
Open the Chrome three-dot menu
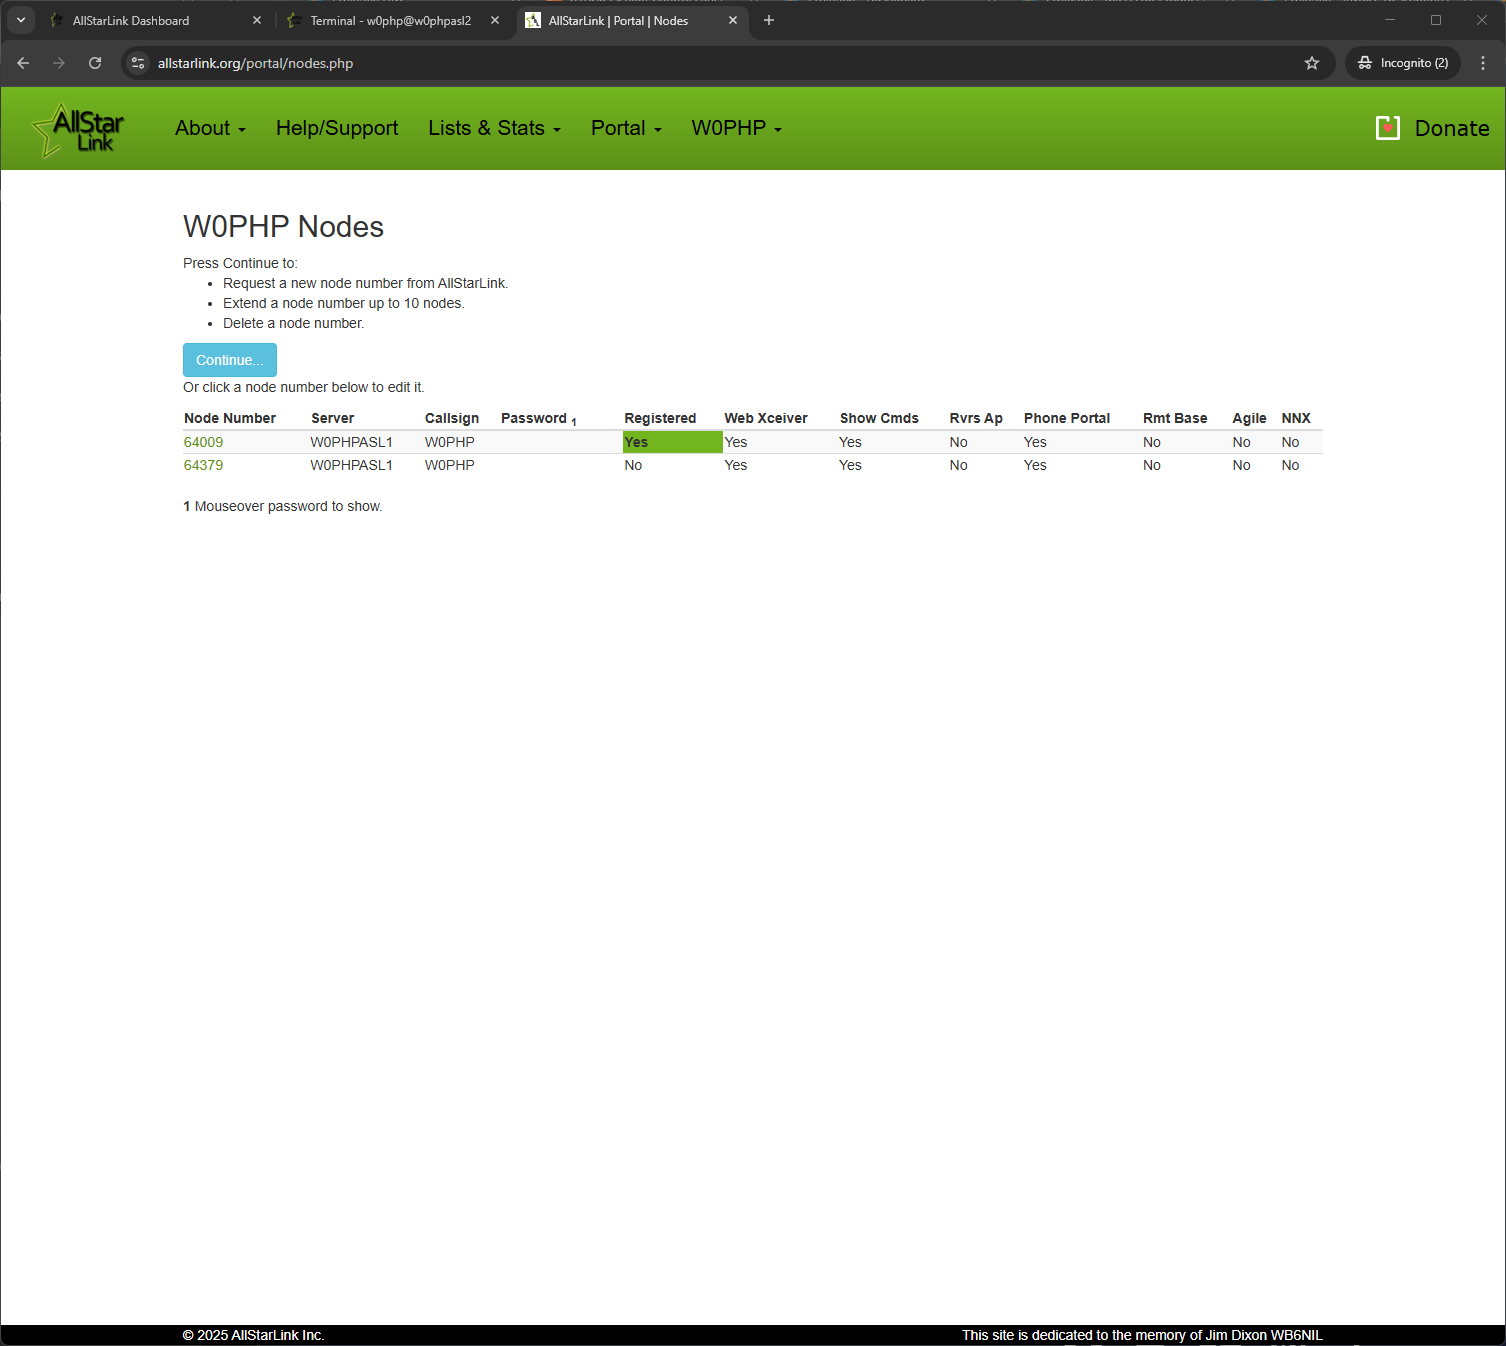pyautogui.click(x=1482, y=63)
